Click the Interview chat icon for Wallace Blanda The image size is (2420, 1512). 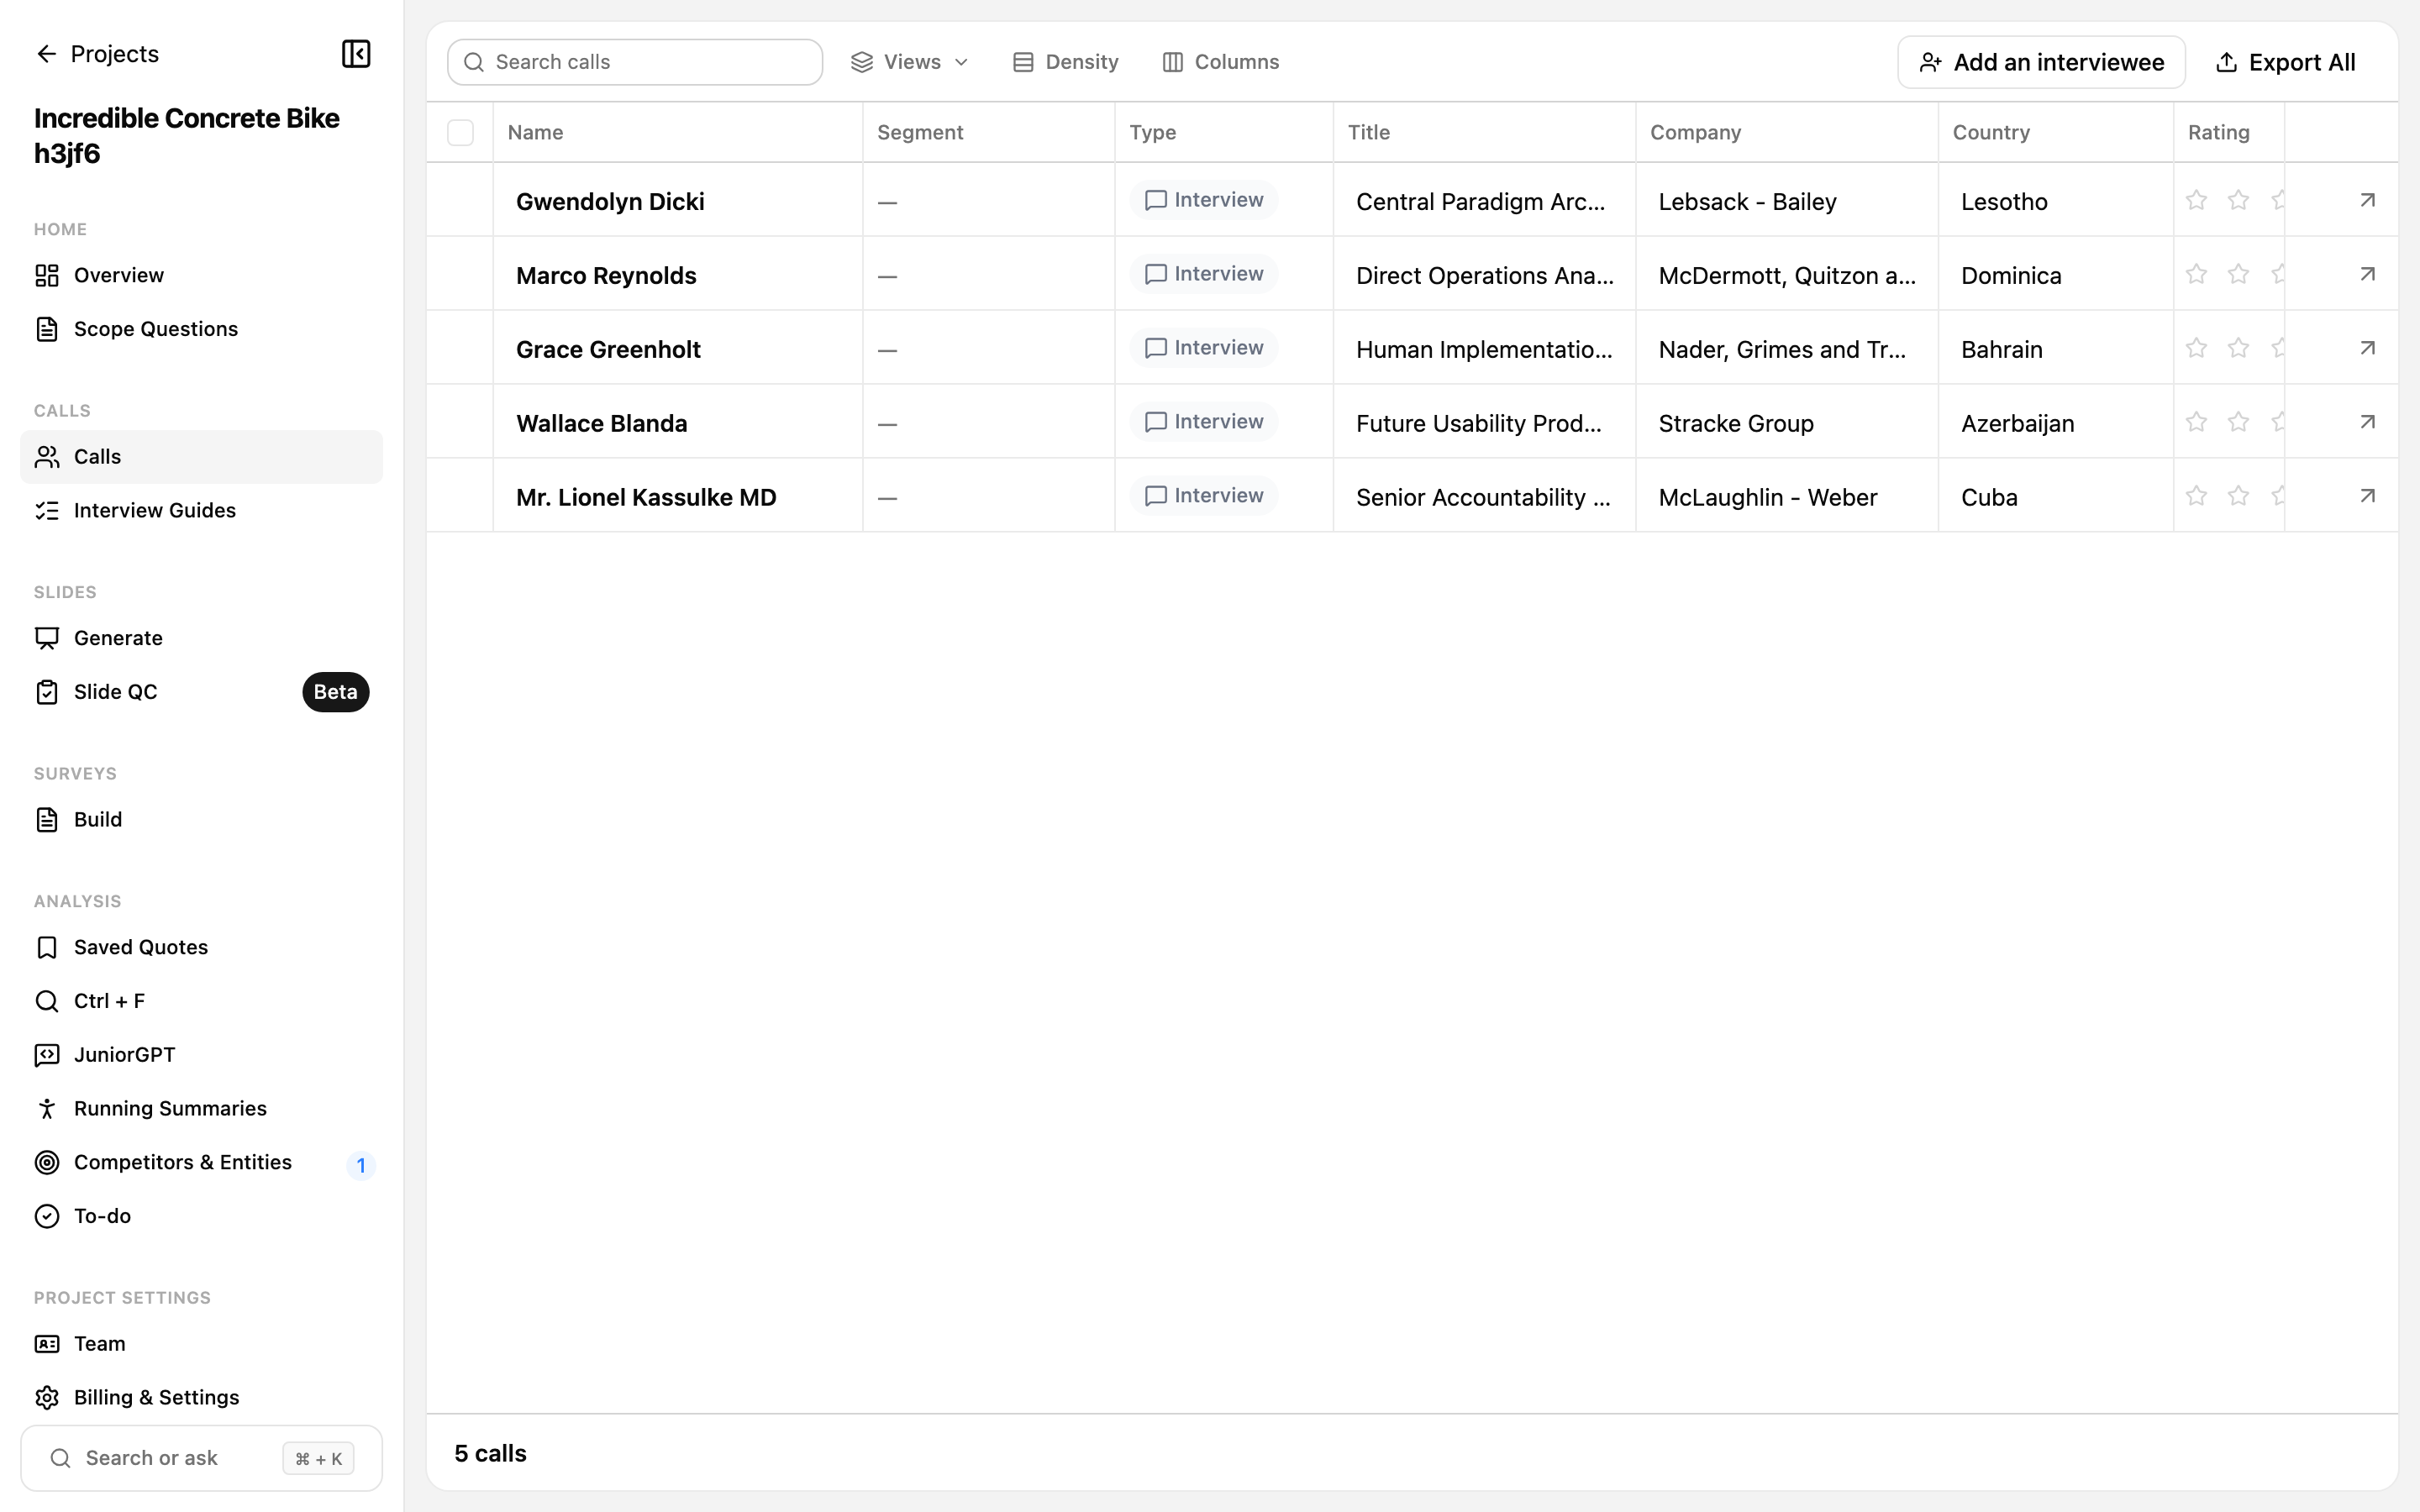click(1155, 422)
